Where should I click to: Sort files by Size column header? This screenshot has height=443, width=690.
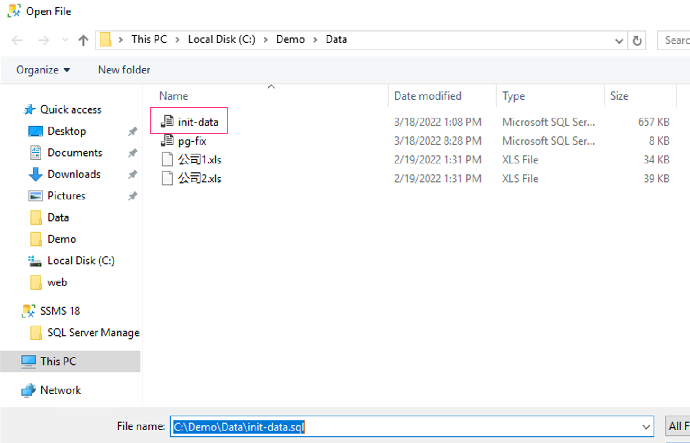tap(619, 96)
